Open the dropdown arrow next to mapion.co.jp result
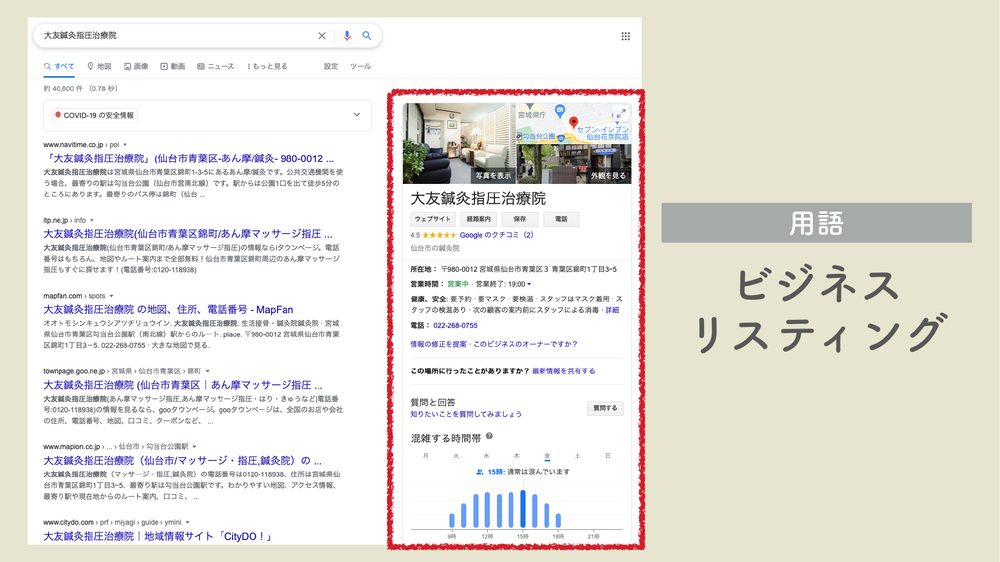 click(195, 447)
